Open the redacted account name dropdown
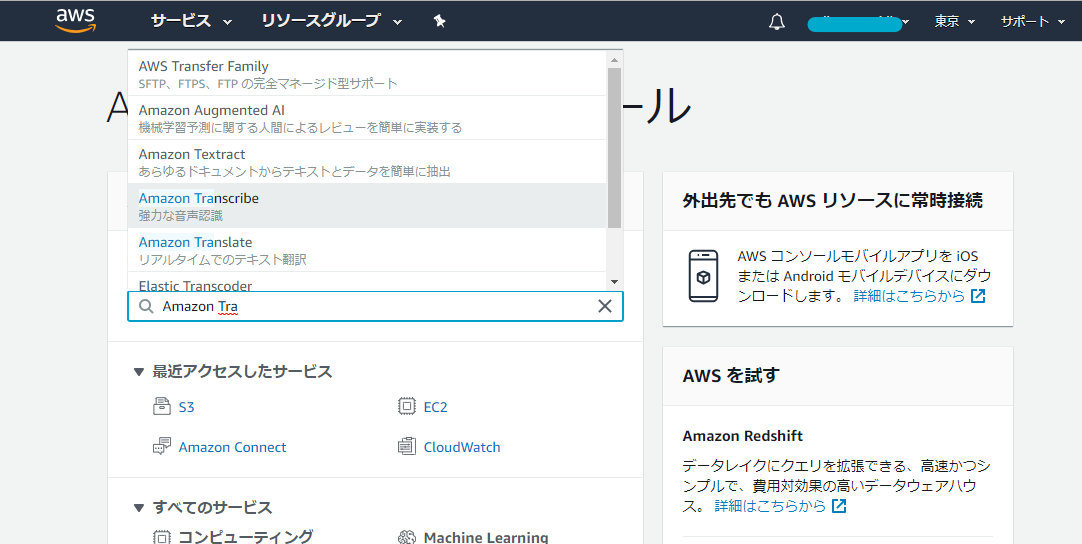 pos(858,23)
